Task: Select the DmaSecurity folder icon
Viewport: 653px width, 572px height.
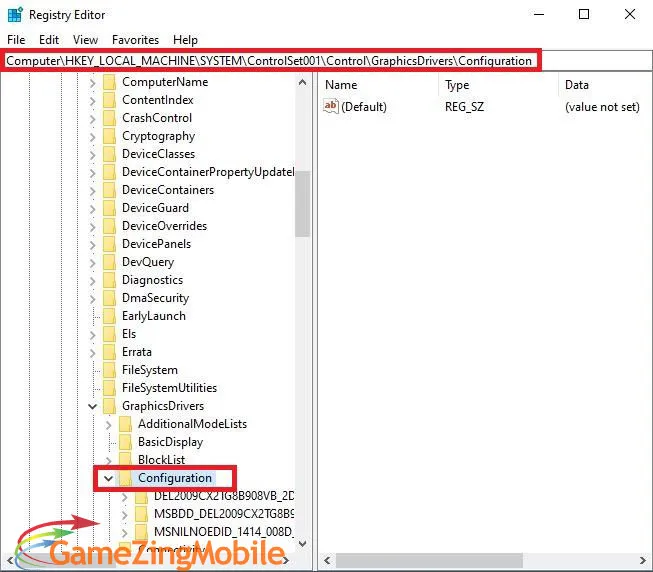Action: click(109, 298)
